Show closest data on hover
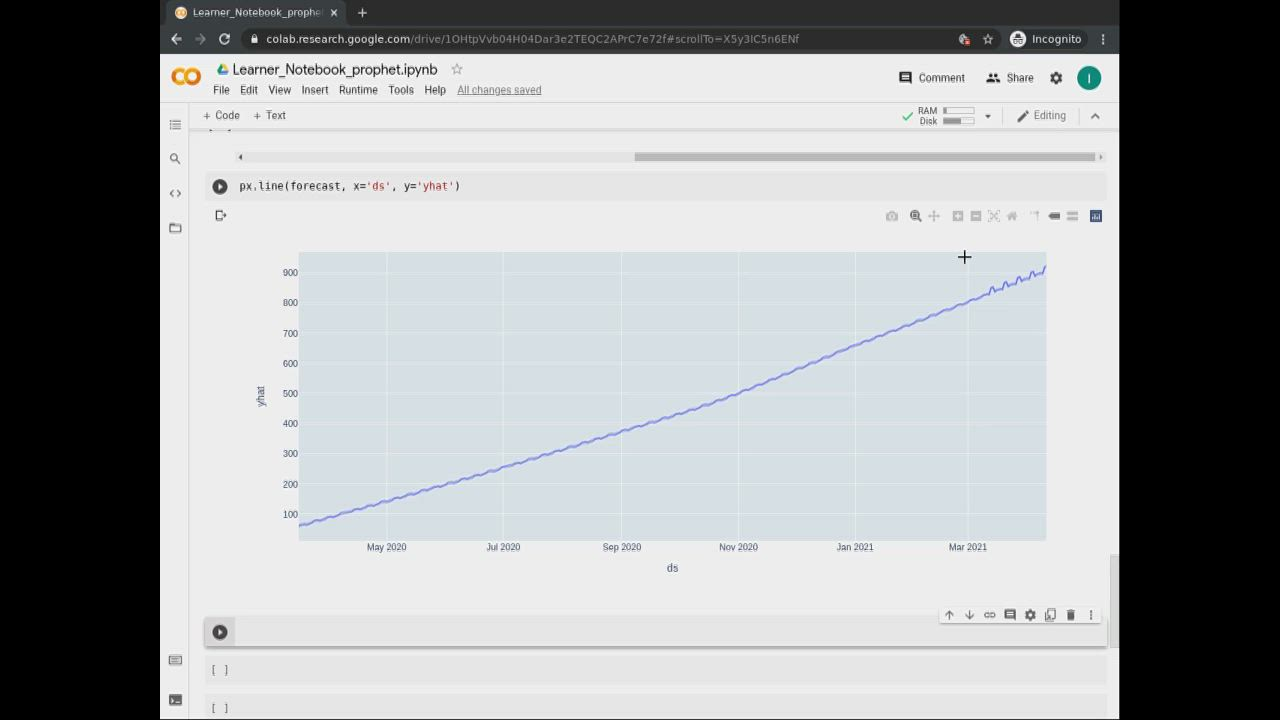Screen dimensions: 1280x720 [x=1054, y=216]
